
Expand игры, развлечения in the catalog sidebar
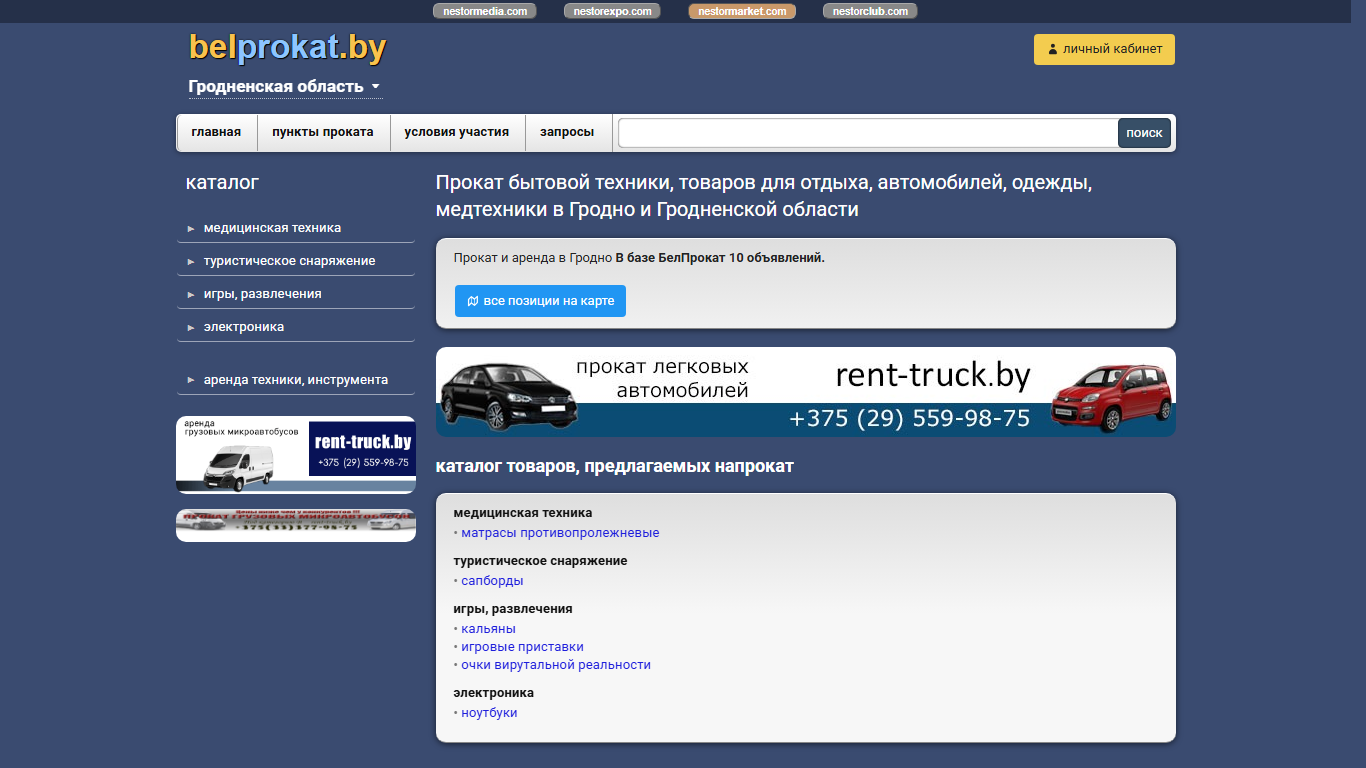tap(295, 294)
